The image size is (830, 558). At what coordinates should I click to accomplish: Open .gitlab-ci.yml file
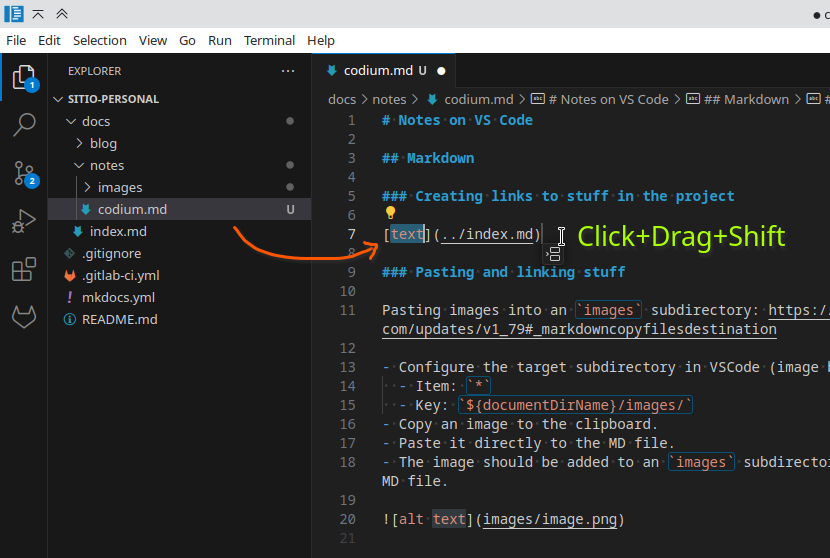pos(120,275)
